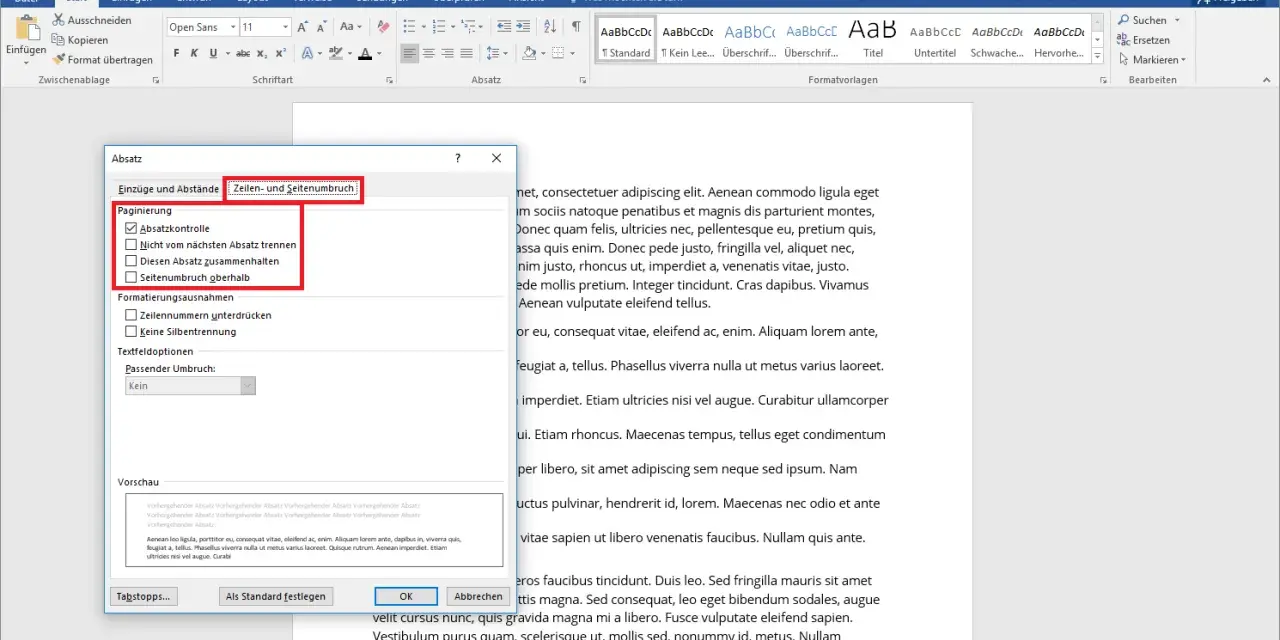Apply Titel style from gallery
The width and height of the screenshot is (1280, 640).
coord(873,40)
